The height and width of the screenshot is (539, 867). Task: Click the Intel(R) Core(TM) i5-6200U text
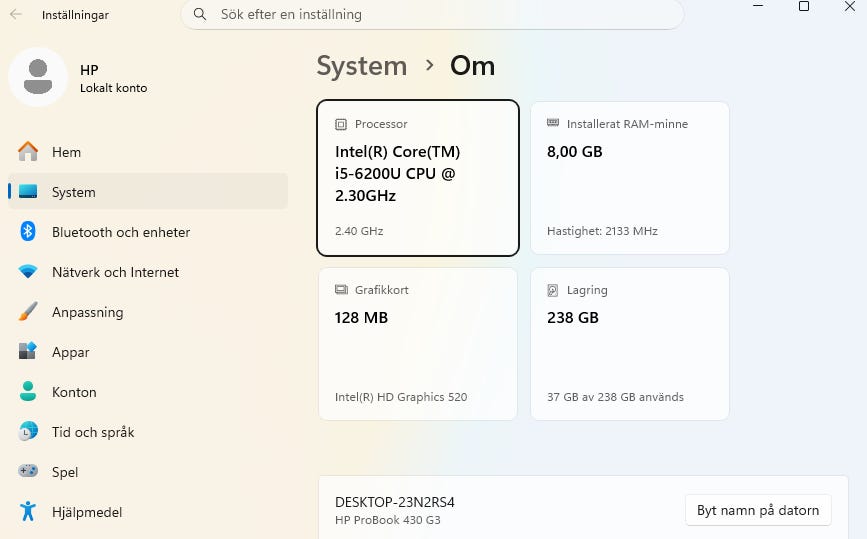(398, 174)
